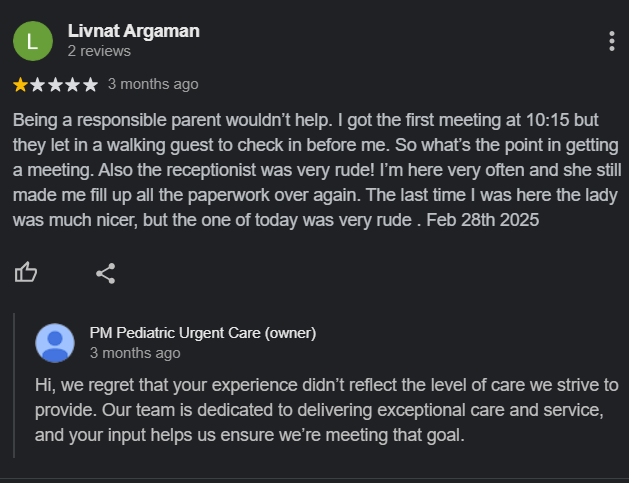Click the fifth gray rating star
The image size is (629, 483).
coord(90,85)
